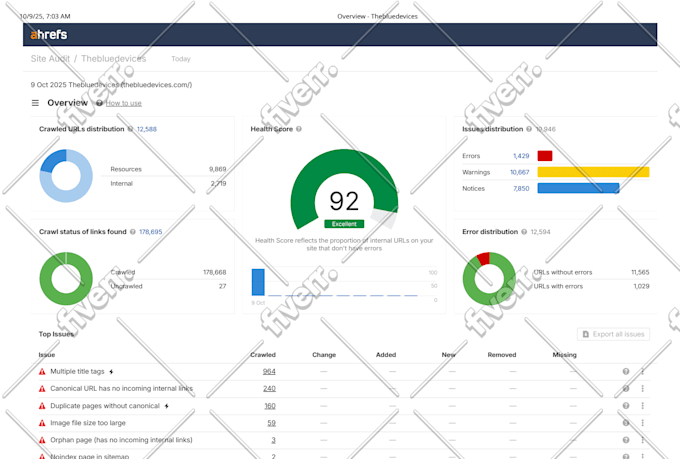Open more options for Canonical URL issue row
Screen dimensions: 680x459
pyautogui.click(x=643, y=389)
